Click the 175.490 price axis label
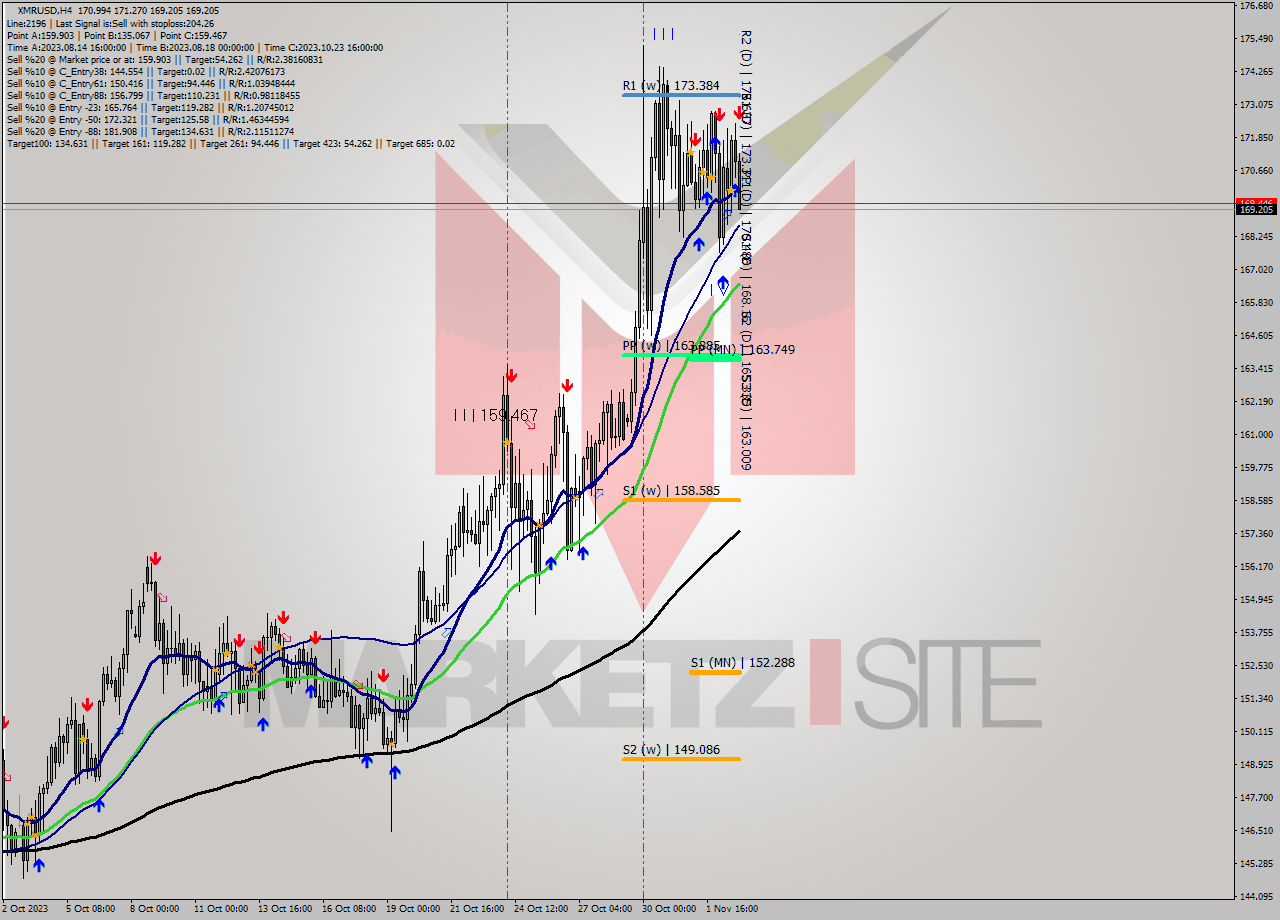The height and width of the screenshot is (920, 1280). [1256, 39]
